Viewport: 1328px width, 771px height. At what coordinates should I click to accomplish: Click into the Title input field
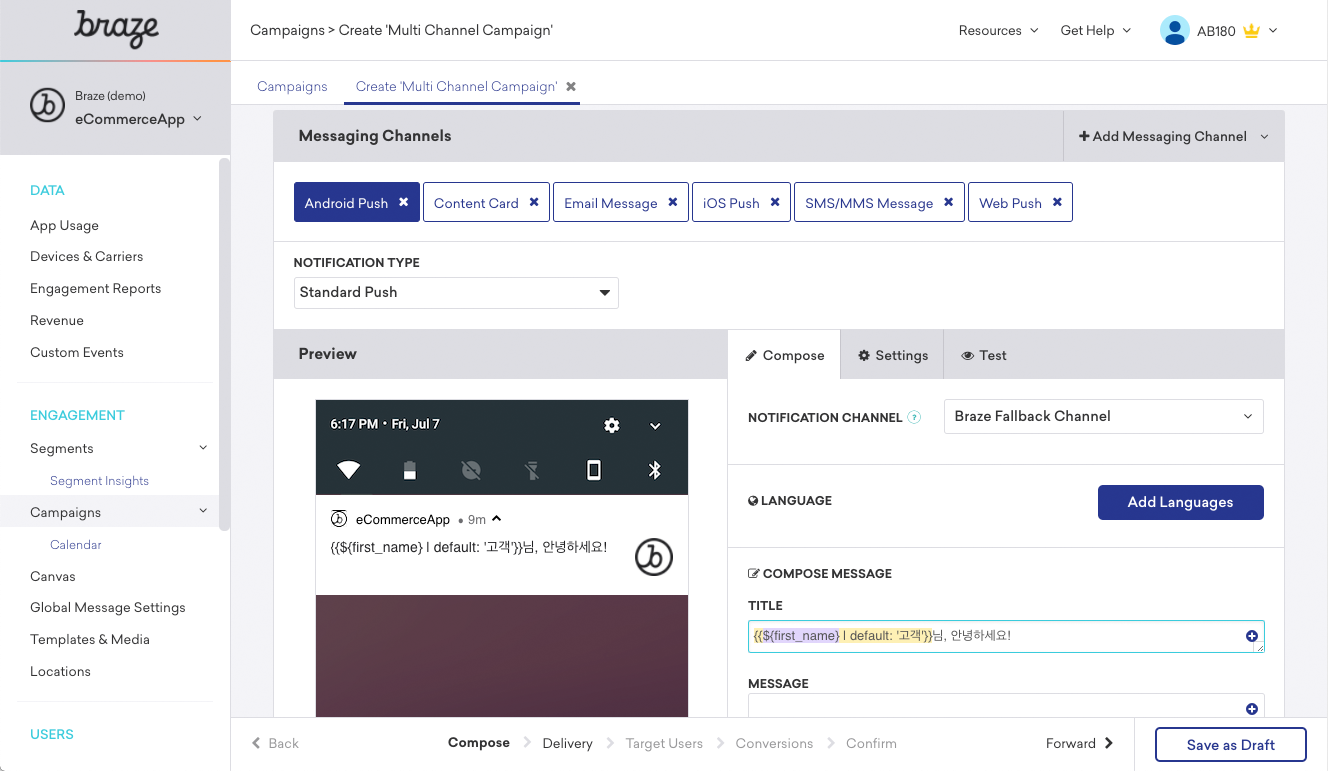[1006, 636]
